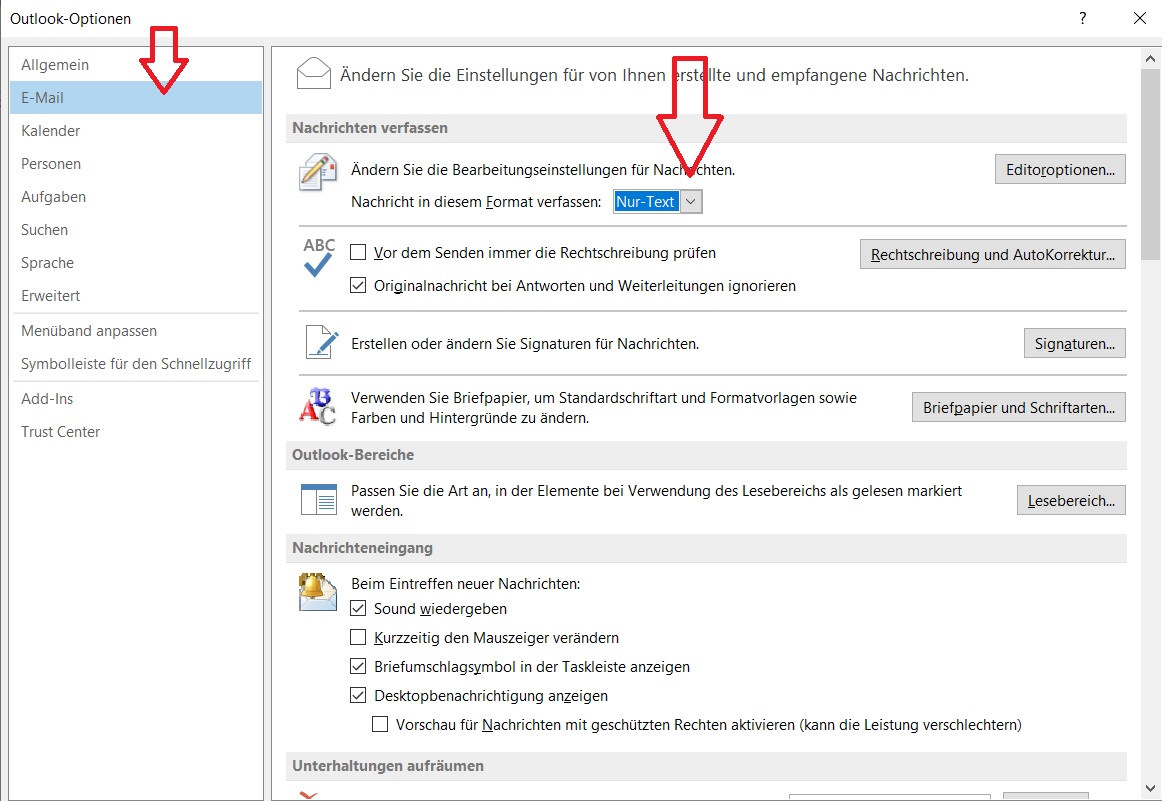Open Trust Center category
This screenshot has width=1167, height=801.
(x=136, y=432)
